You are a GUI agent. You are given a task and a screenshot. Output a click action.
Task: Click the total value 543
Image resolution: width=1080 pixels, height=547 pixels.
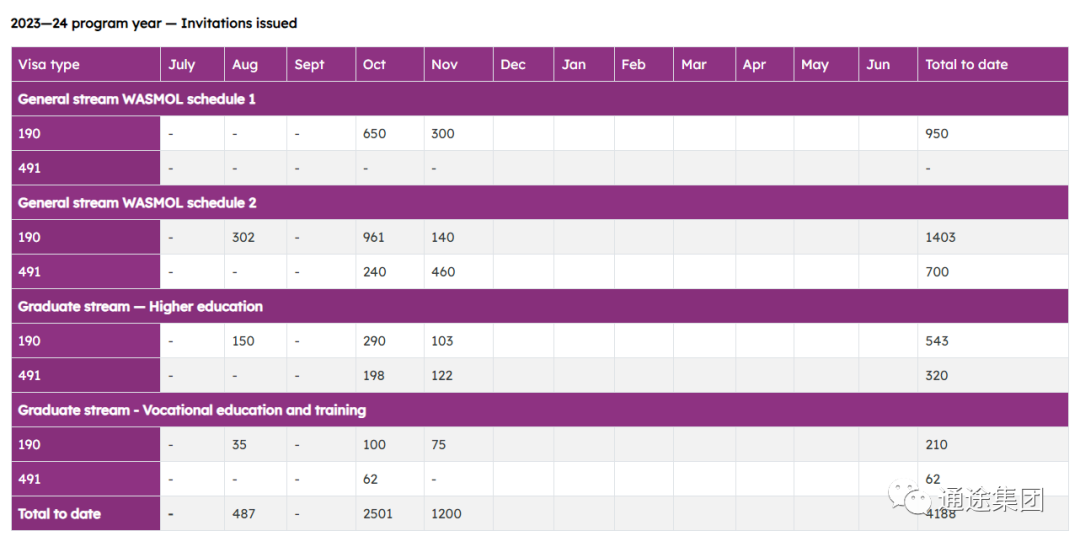[937, 341]
